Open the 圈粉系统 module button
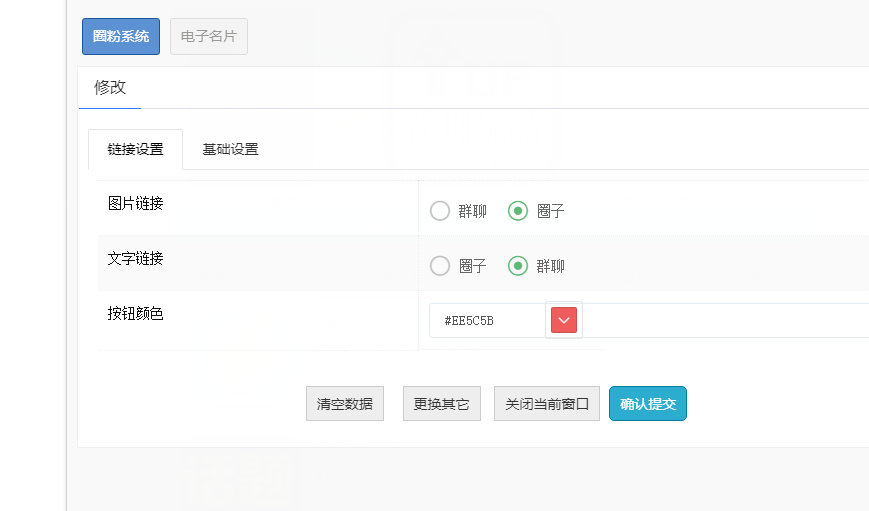Screen dimensions: 869x511 tap(121, 36)
